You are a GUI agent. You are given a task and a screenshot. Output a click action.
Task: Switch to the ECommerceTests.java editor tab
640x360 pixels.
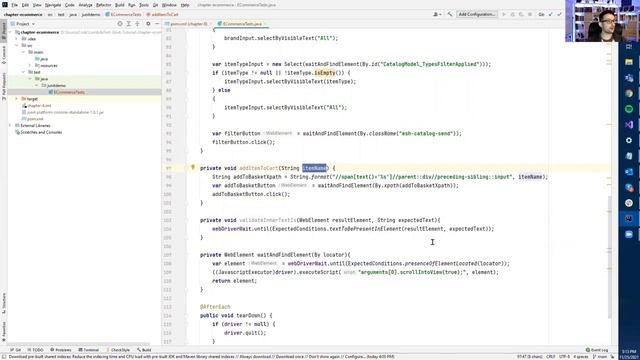point(242,24)
